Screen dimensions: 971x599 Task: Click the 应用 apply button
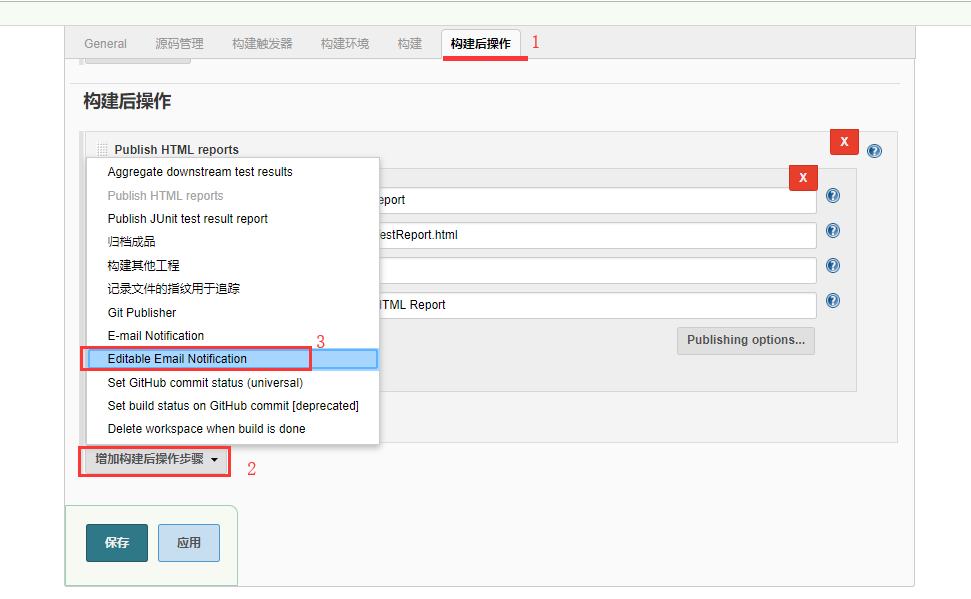(189, 543)
